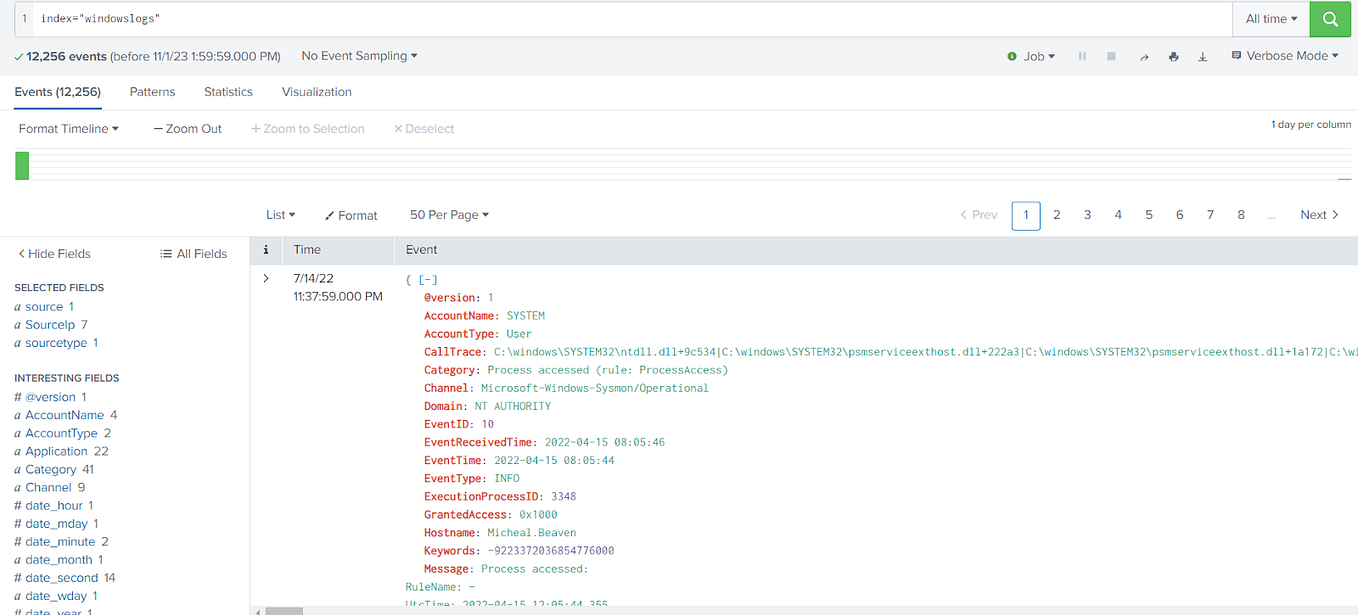Change results count via 50 Per Page dropdown
The height and width of the screenshot is (615, 1358).
pos(446,214)
